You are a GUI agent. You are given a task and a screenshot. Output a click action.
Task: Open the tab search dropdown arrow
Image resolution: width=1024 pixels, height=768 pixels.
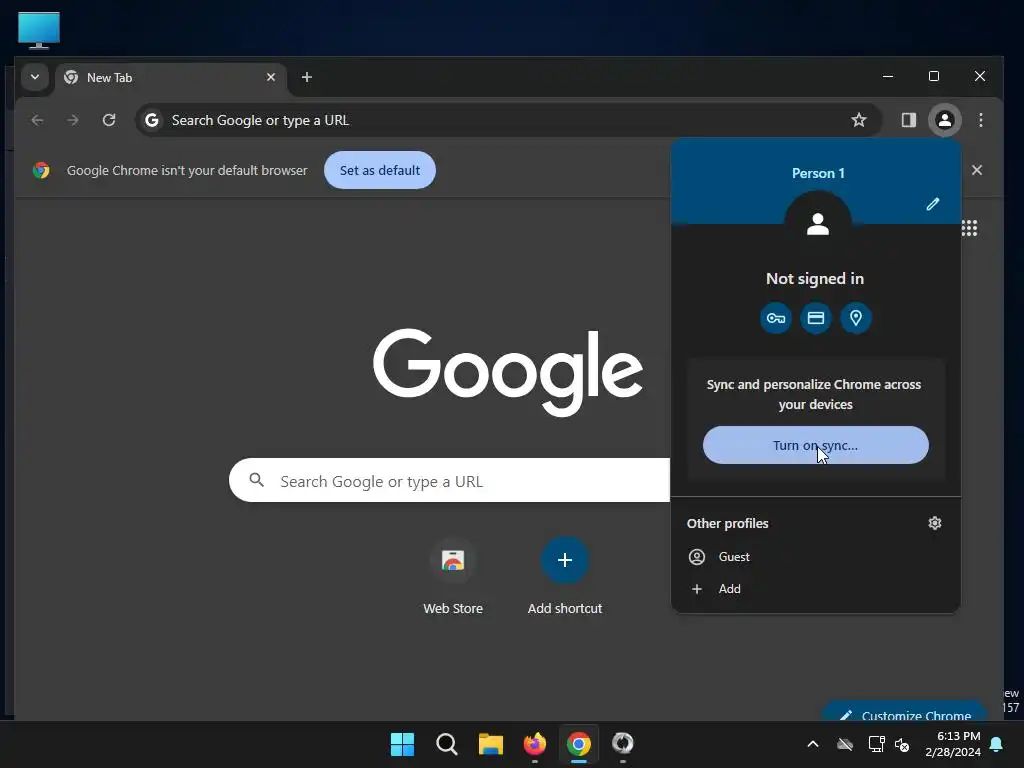pos(35,77)
